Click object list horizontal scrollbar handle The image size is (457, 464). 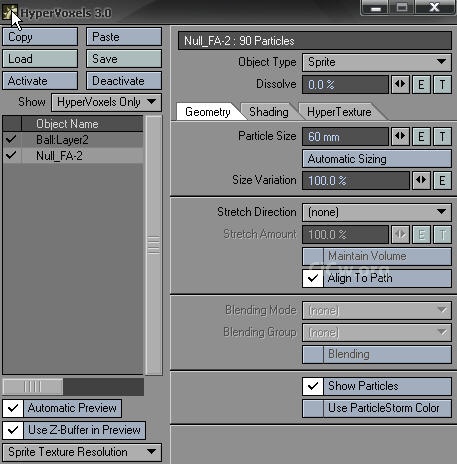(x=33, y=387)
